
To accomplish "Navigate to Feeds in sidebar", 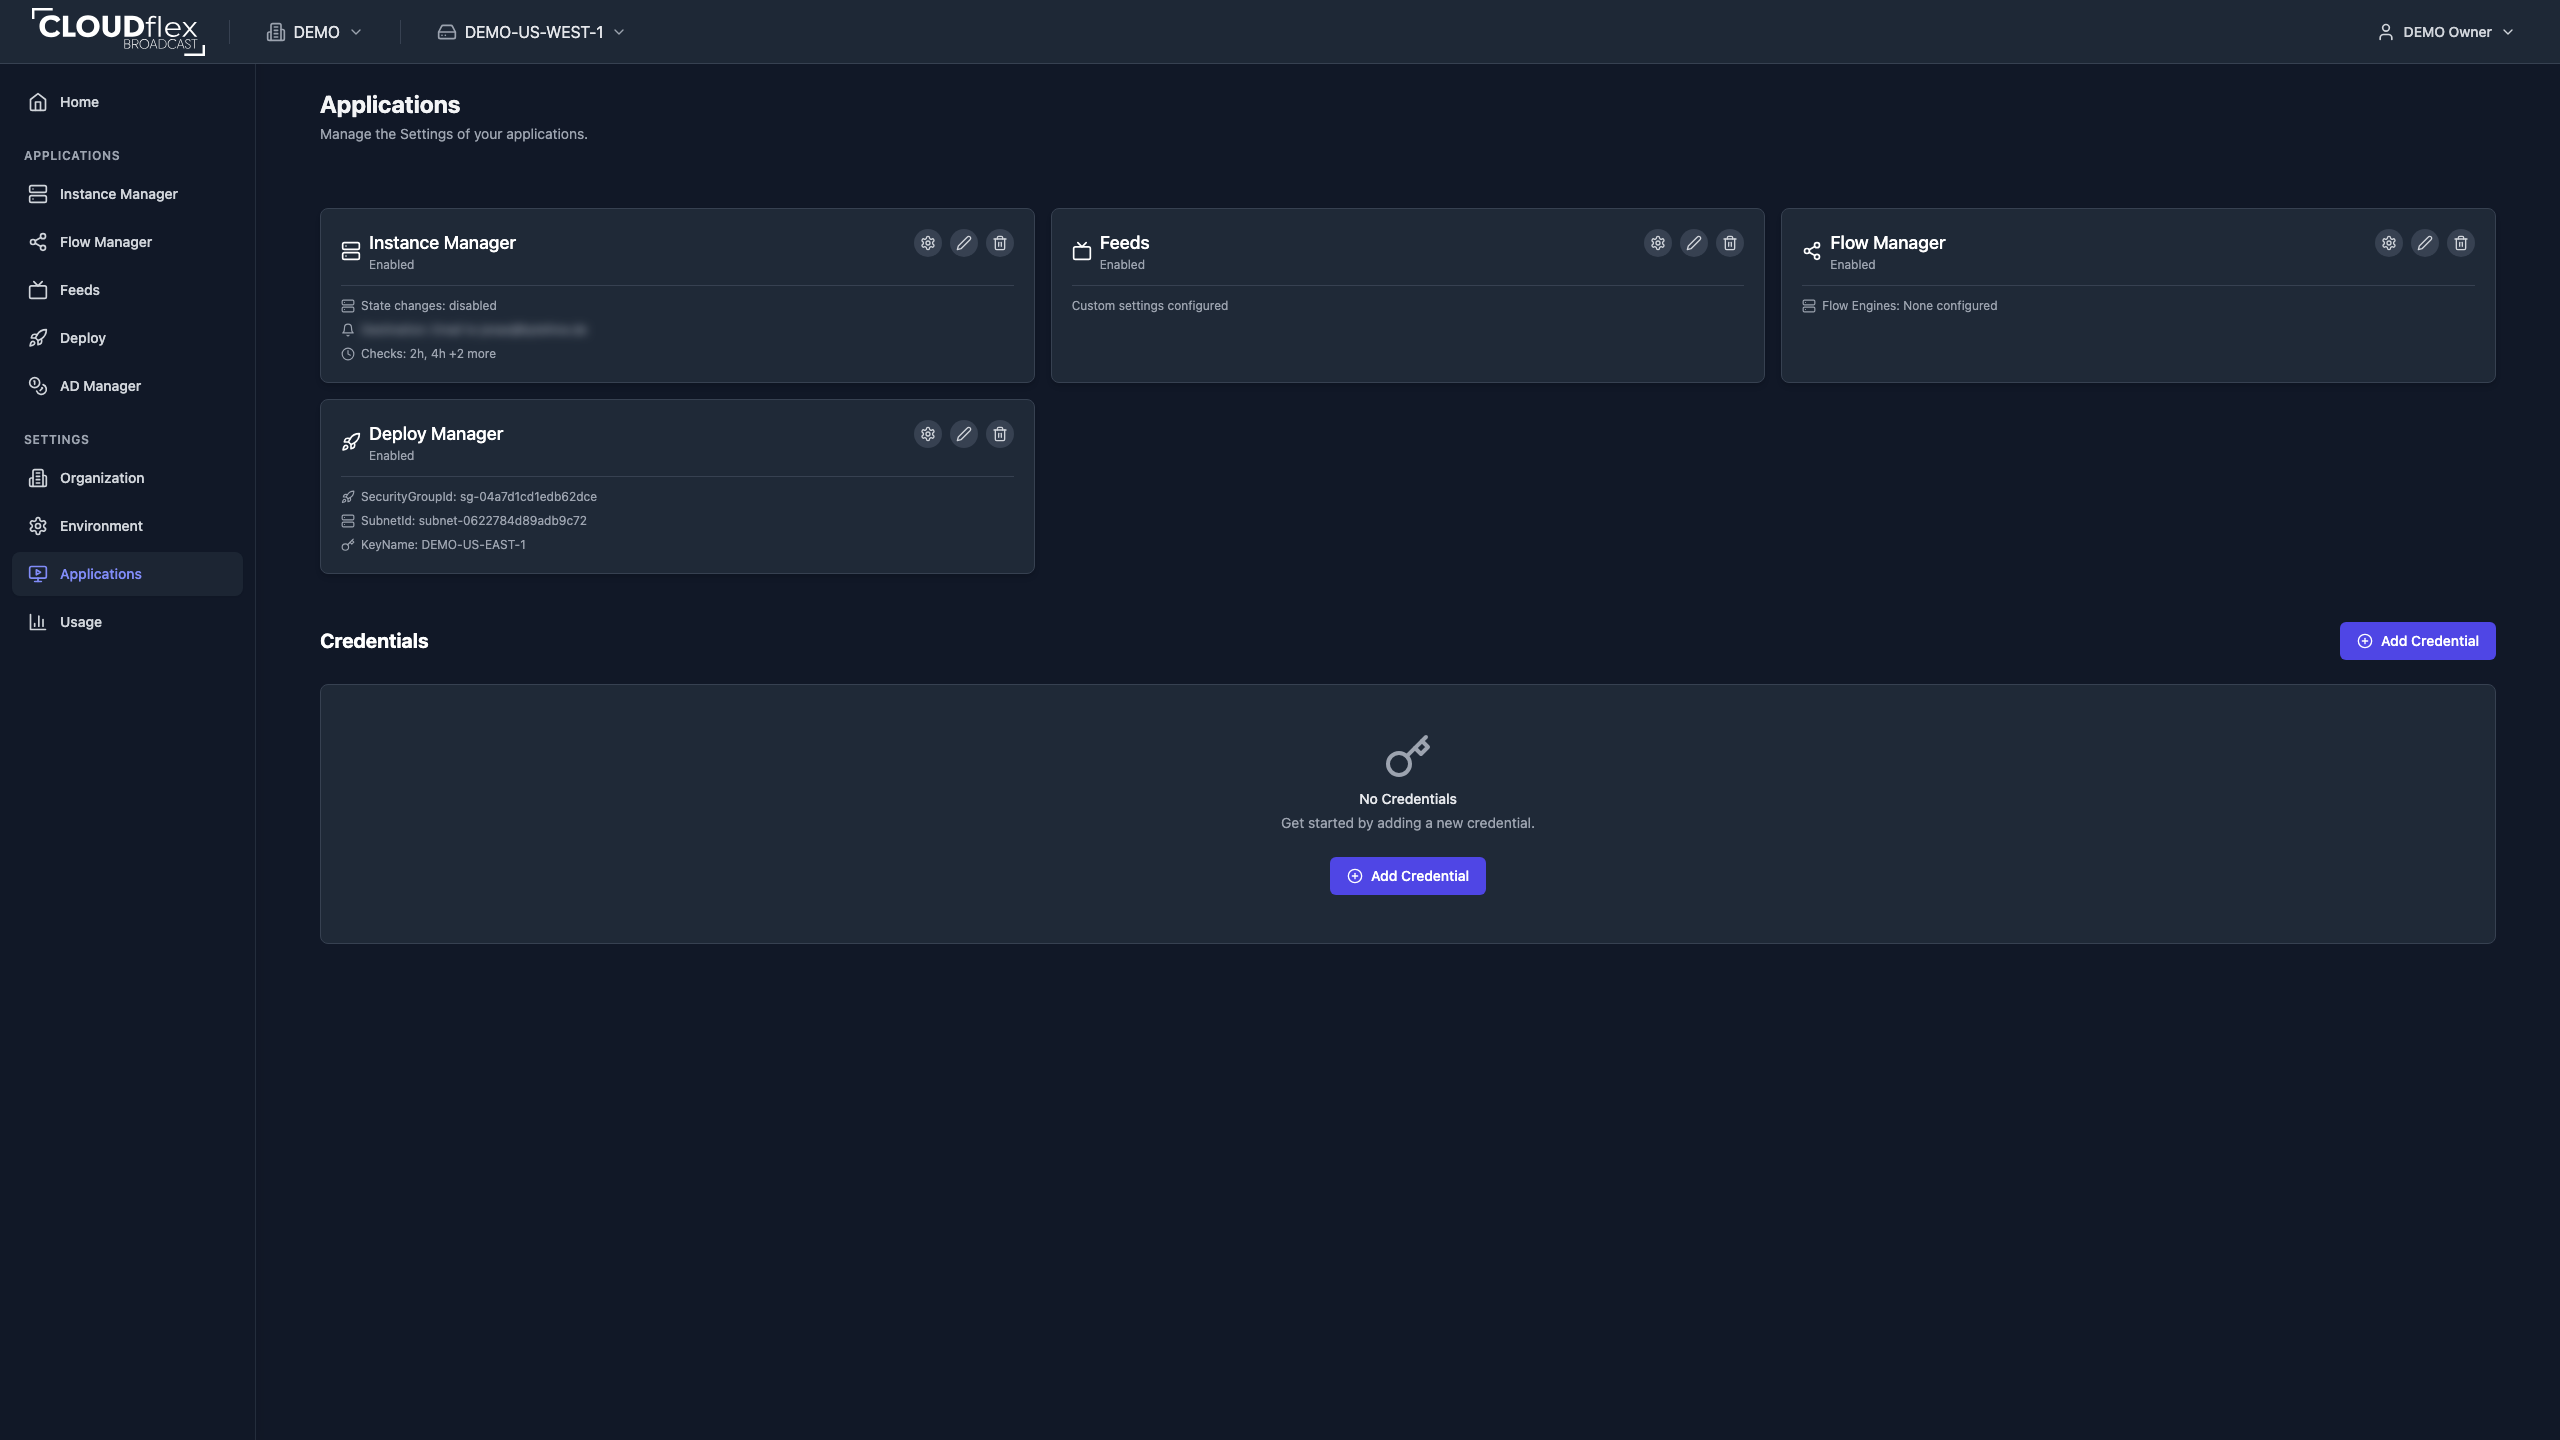I will 127,290.
